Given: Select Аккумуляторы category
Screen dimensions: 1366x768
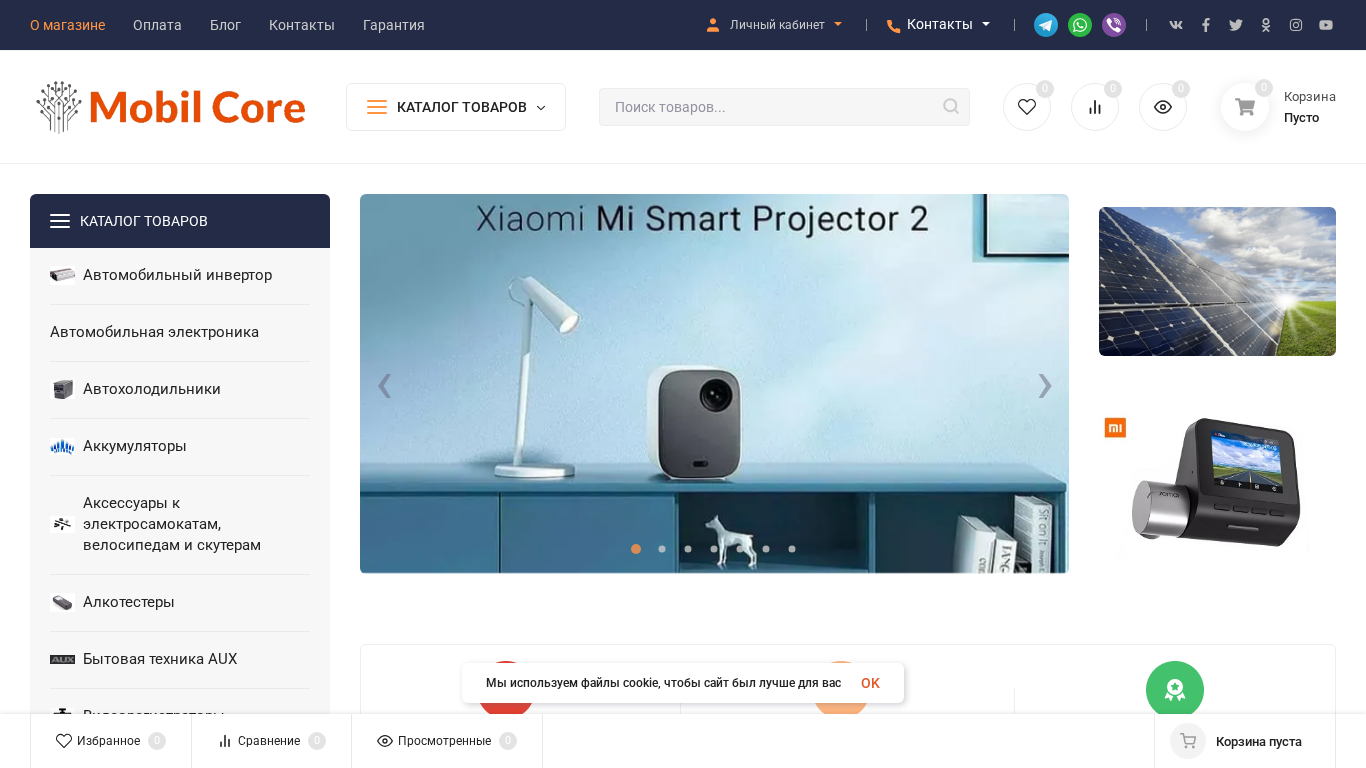Looking at the screenshot, I should (x=180, y=446).
